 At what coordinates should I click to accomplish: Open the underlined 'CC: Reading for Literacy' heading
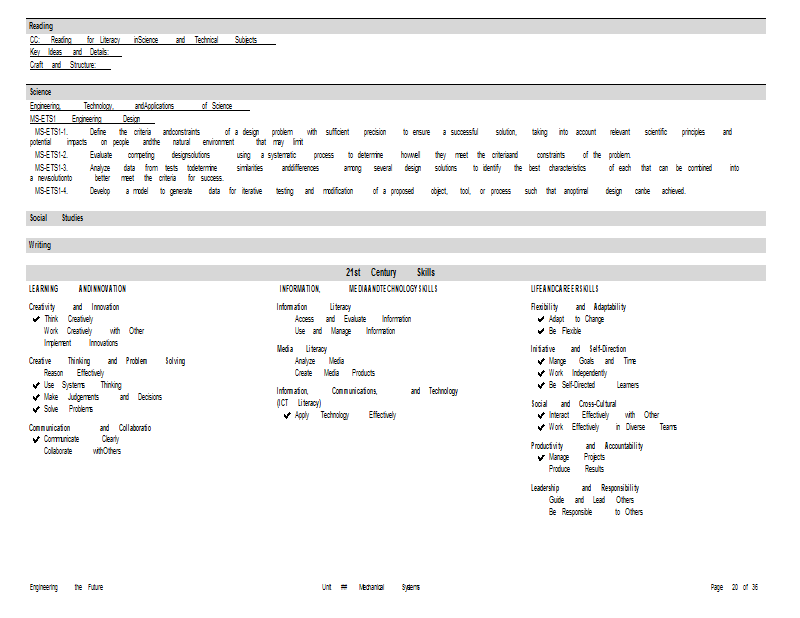click(x=153, y=40)
